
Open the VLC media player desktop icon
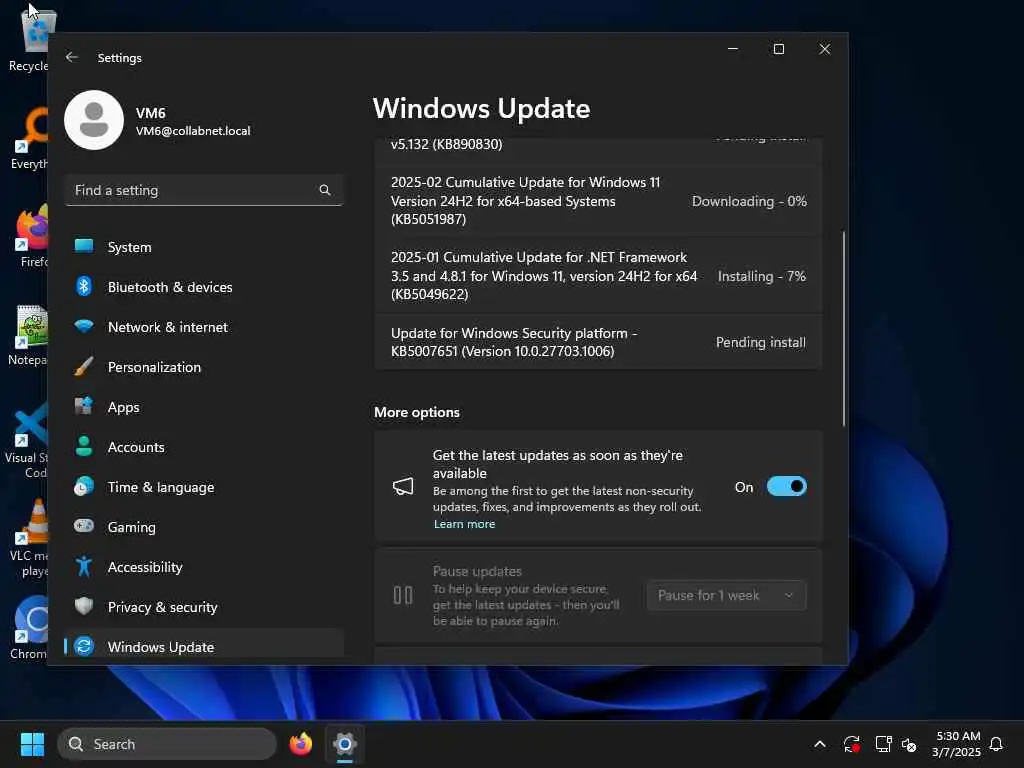point(30,539)
